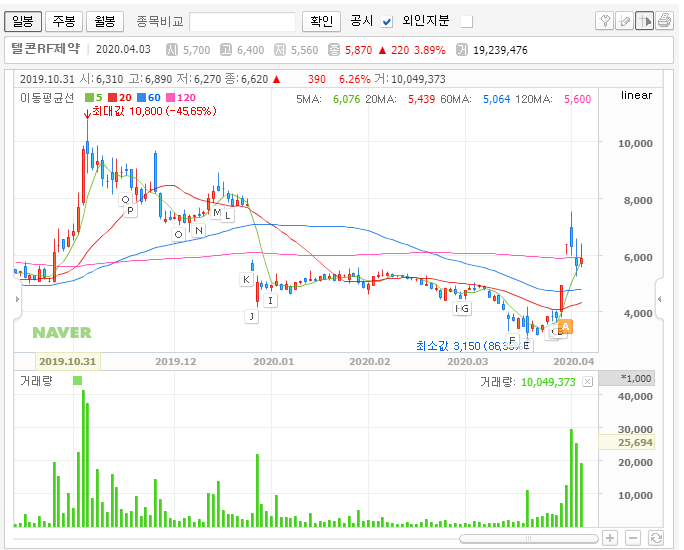The height and width of the screenshot is (550, 684).
Task: Uncheck the 공시 checkbox
Action: 386,21
